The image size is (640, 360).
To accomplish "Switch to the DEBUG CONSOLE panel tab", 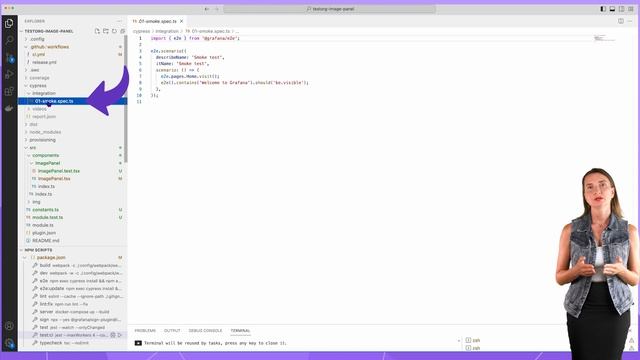I will pyautogui.click(x=205, y=331).
